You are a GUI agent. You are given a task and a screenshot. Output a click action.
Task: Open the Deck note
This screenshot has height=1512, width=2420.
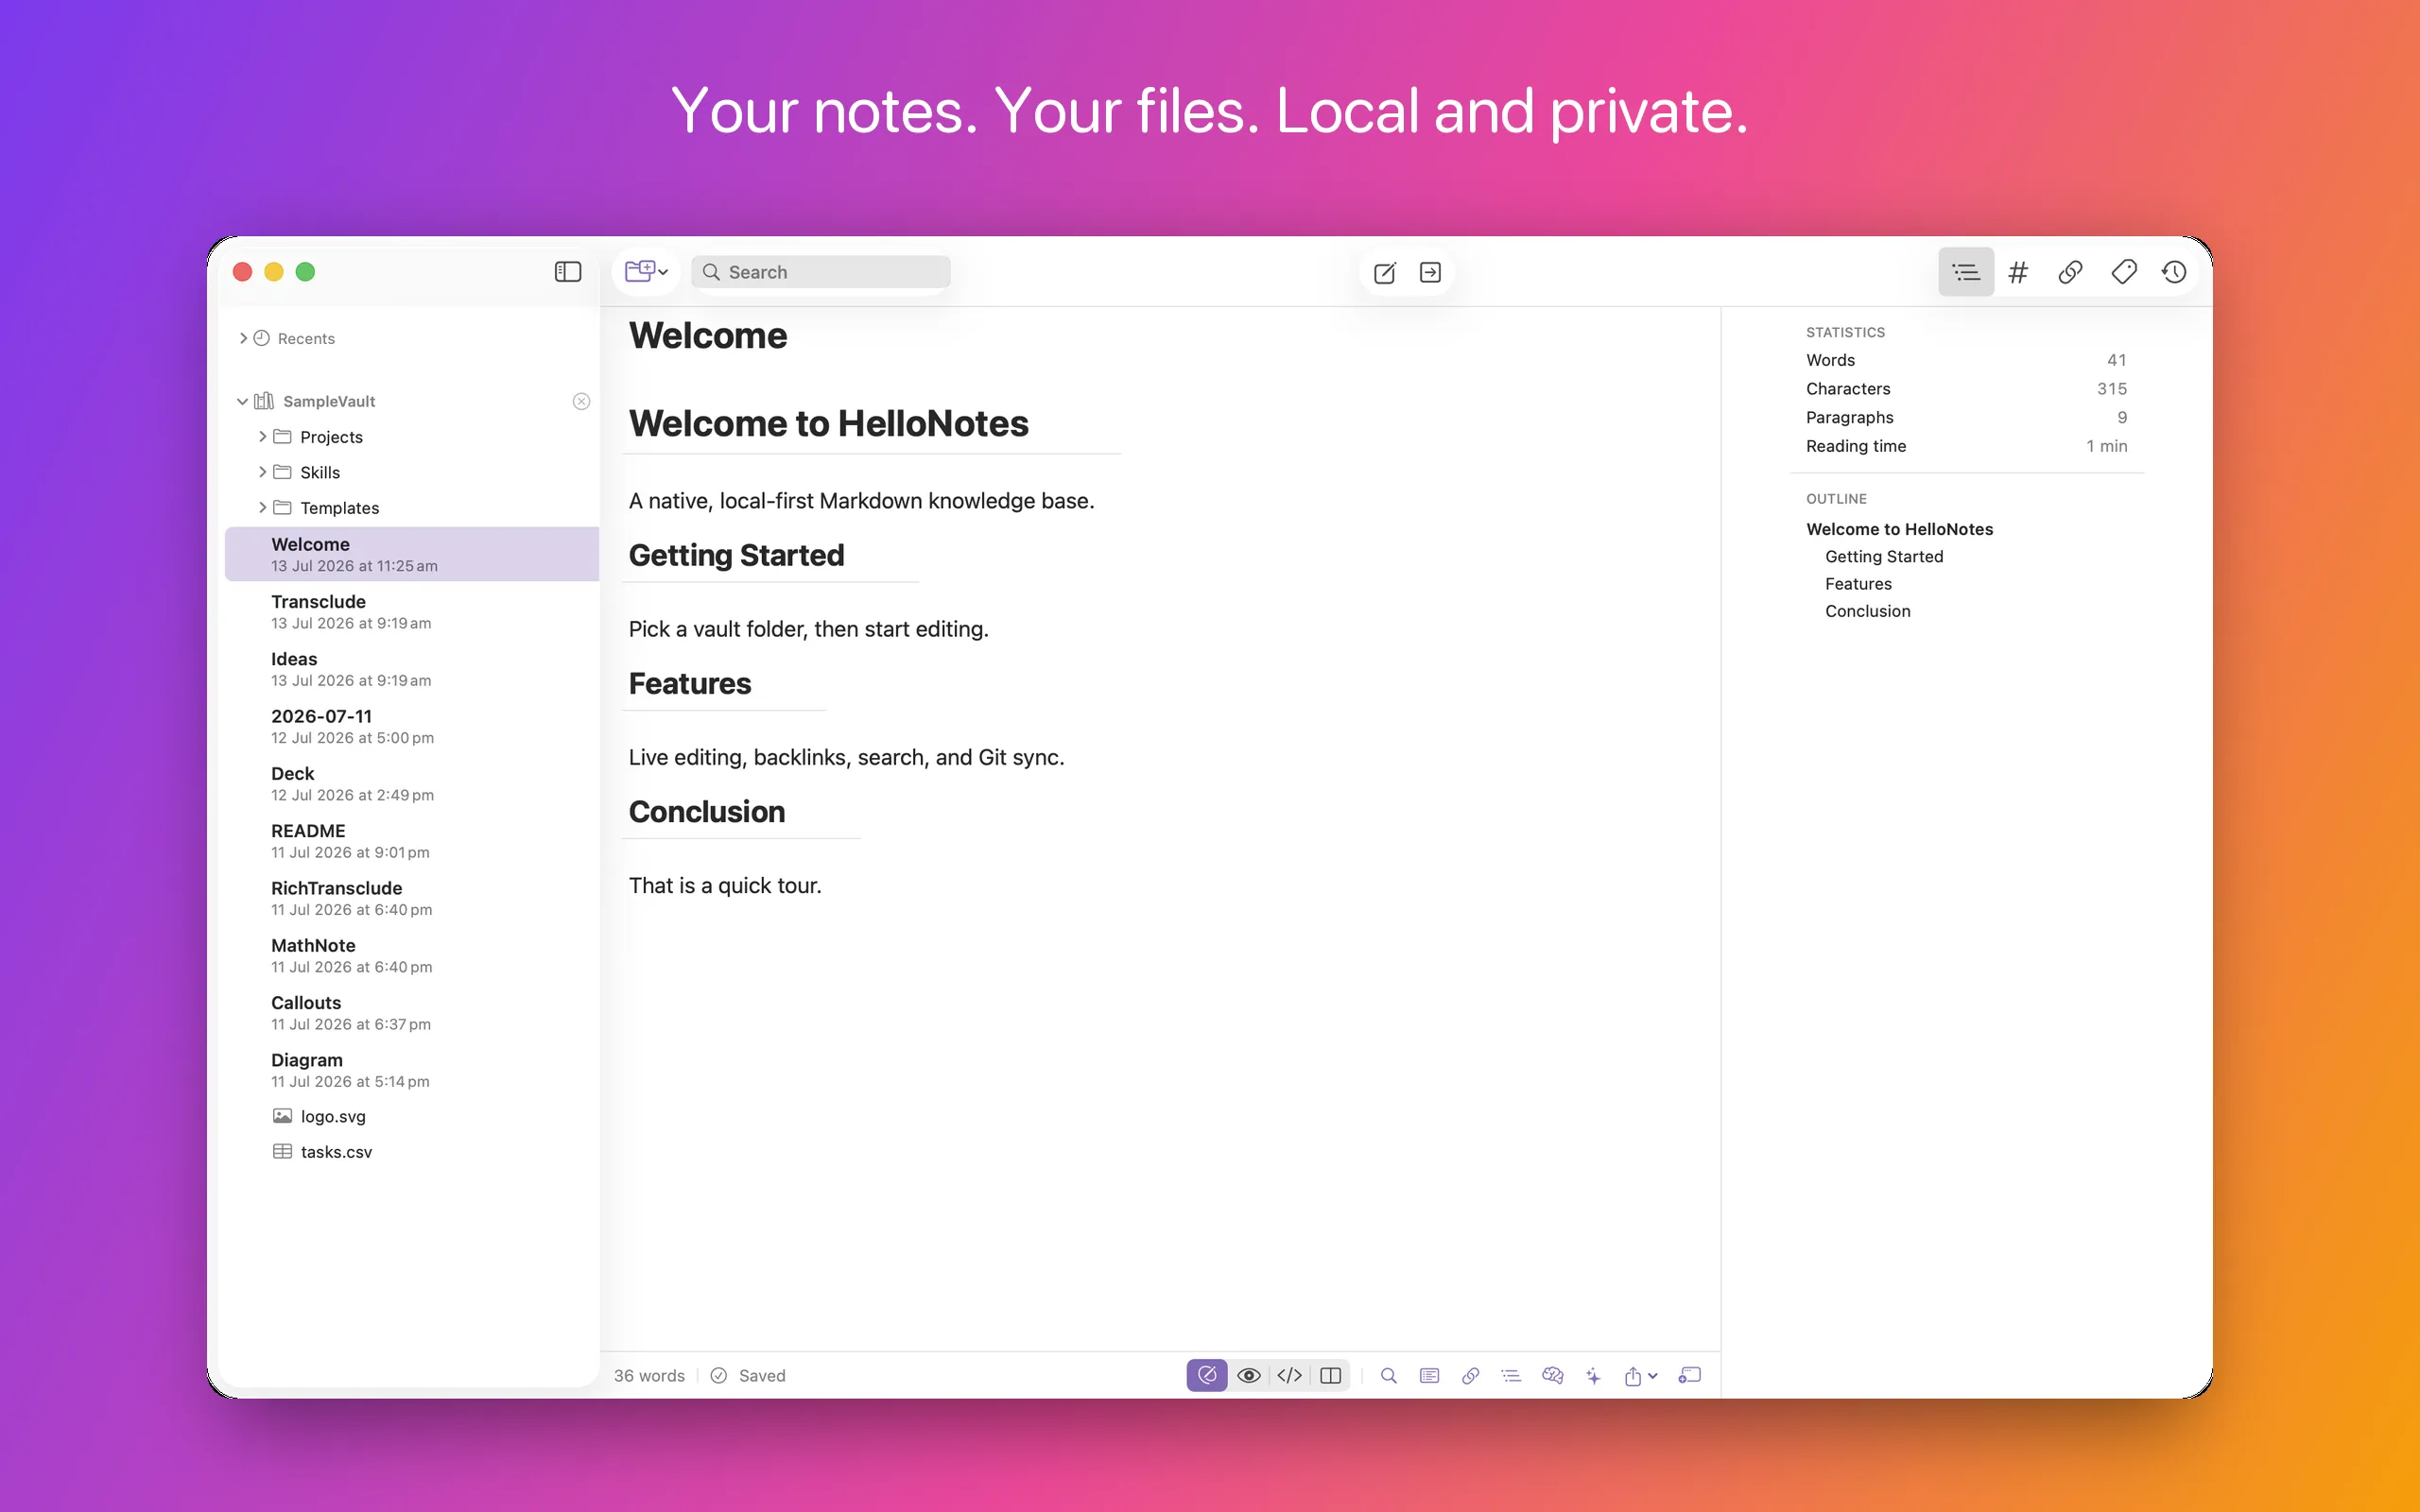click(x=412, y=783)
